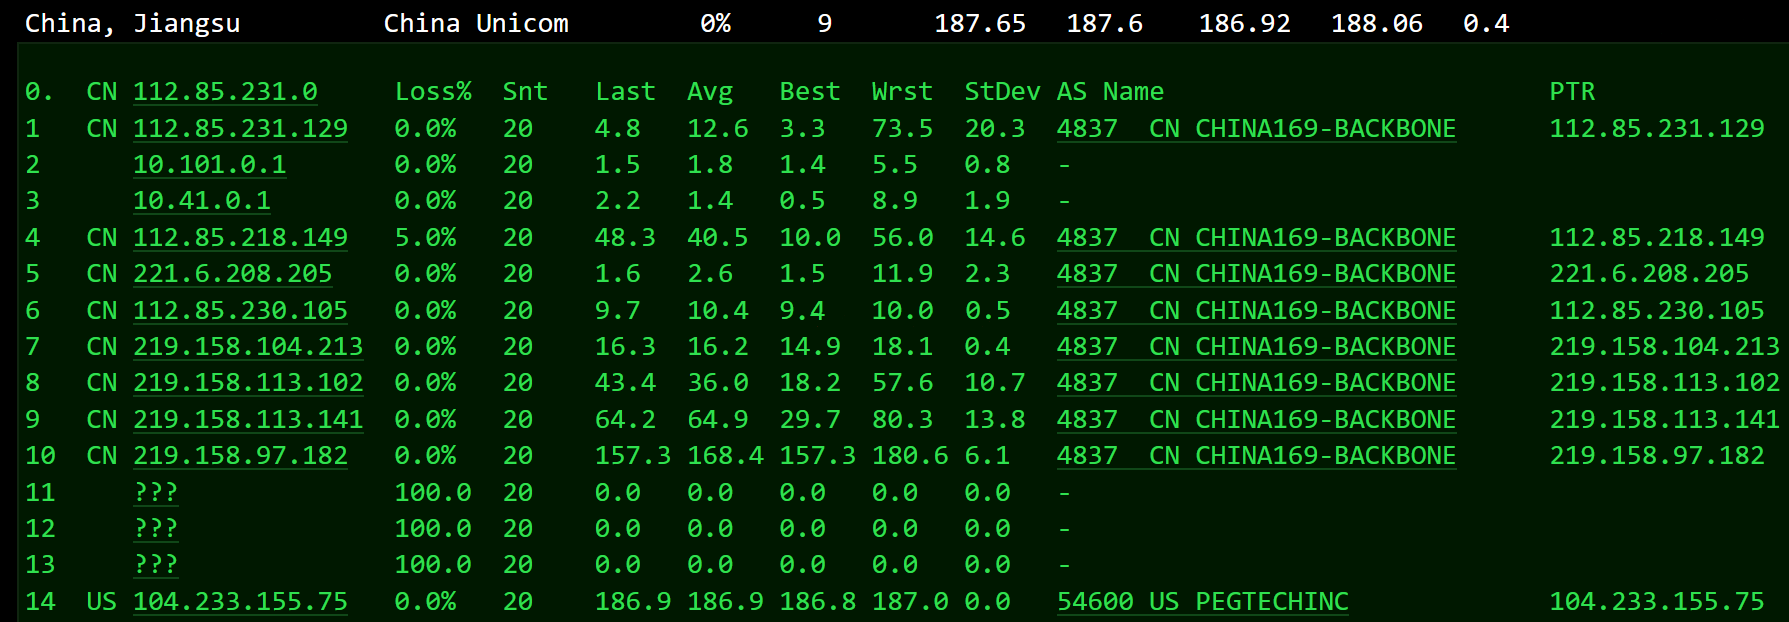The width and height of the screenshot is (1789, 622).
Task: Open AS 4837 CHINA169-BACKBONE link on hop 1
Action: (x=1256, y=129)
